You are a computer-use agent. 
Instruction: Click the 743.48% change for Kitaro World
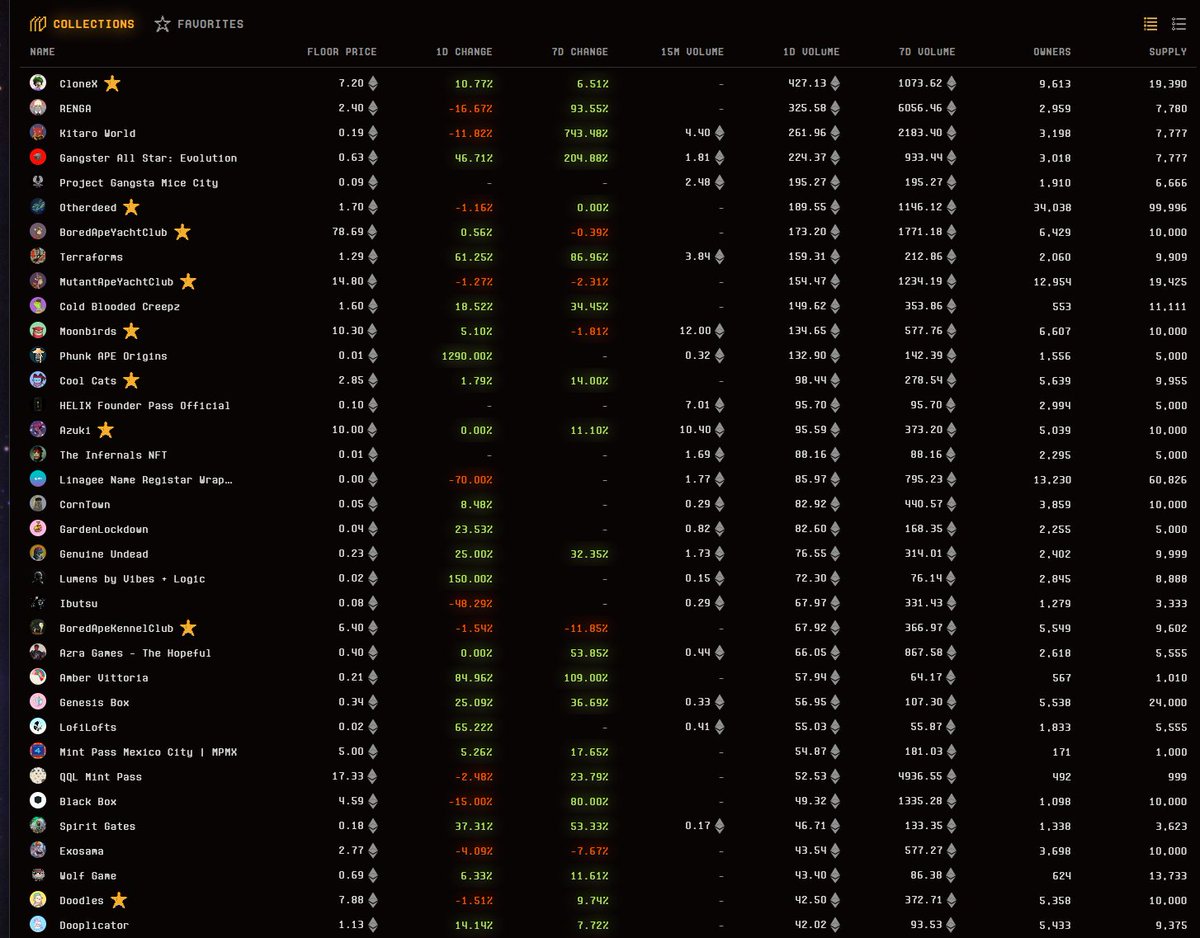click(x=584, y=133)
